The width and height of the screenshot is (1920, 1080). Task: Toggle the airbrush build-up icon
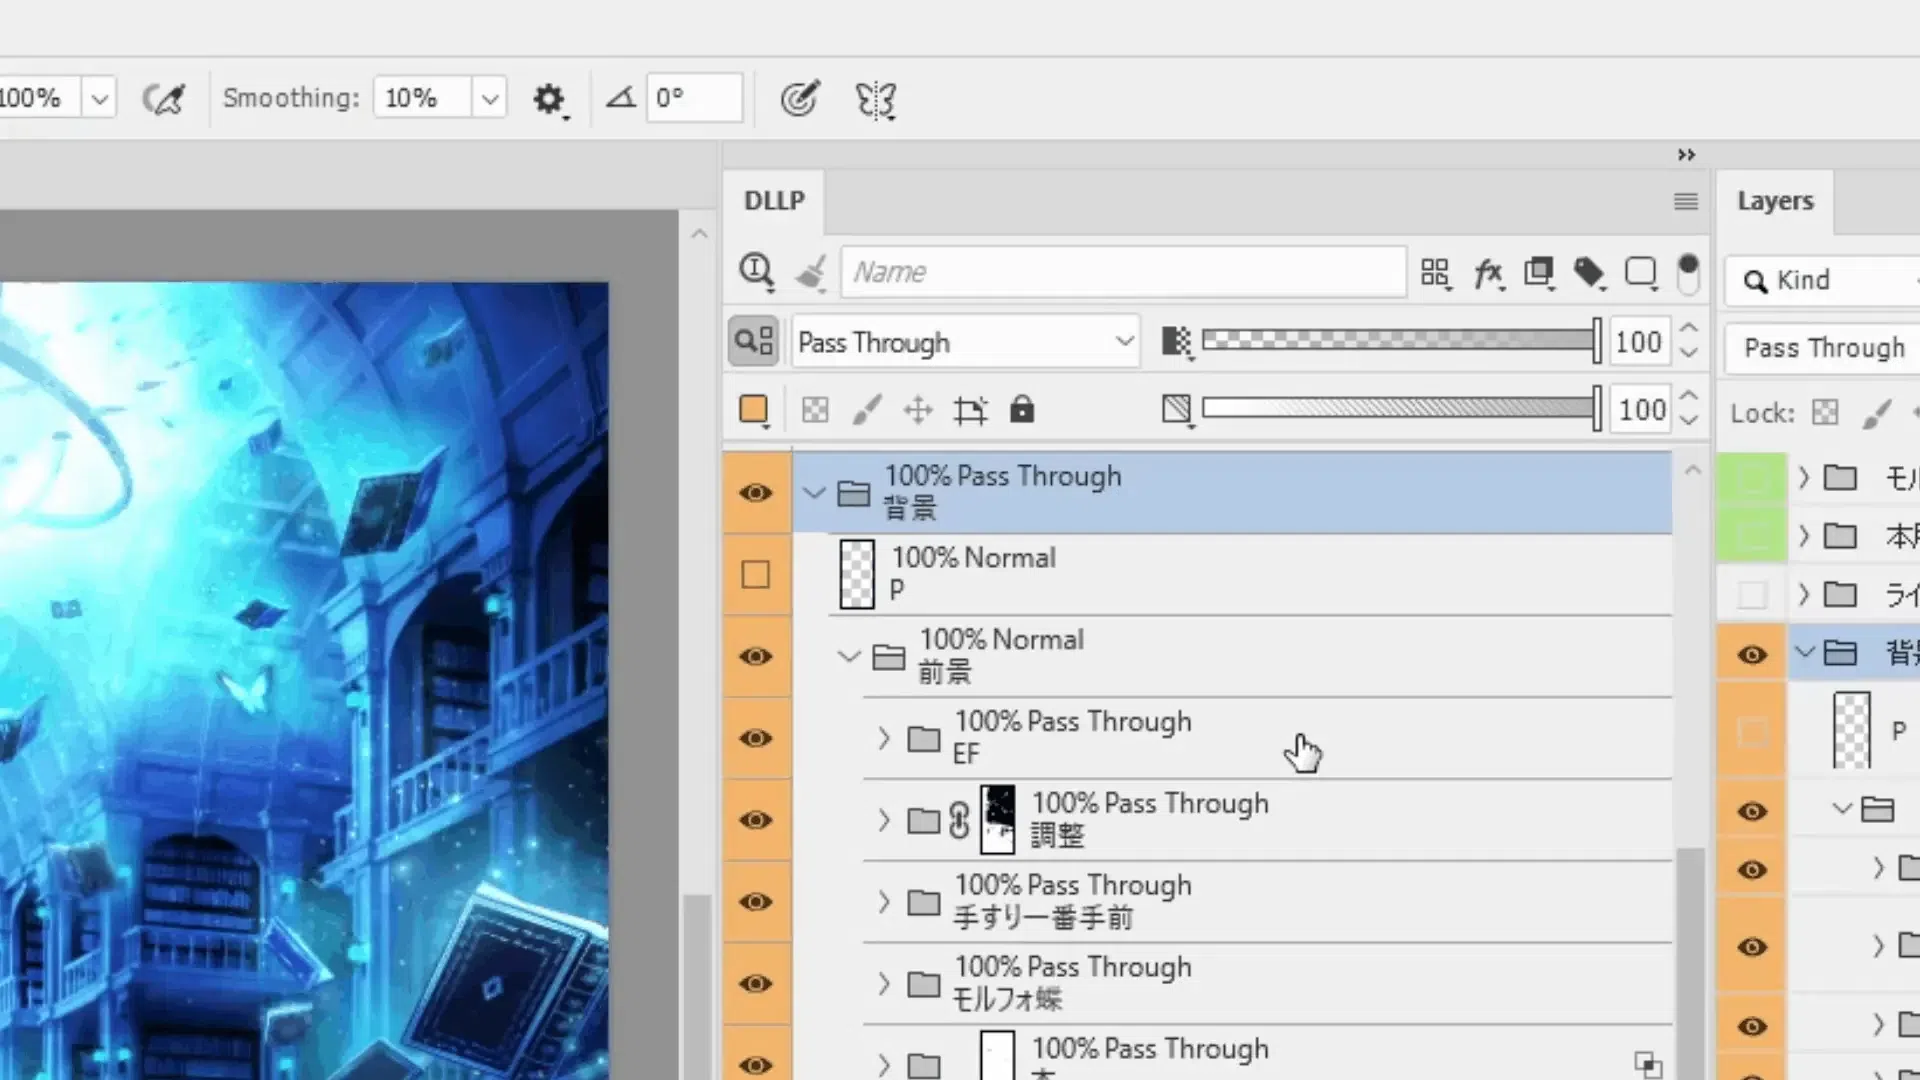click(164, 98)
